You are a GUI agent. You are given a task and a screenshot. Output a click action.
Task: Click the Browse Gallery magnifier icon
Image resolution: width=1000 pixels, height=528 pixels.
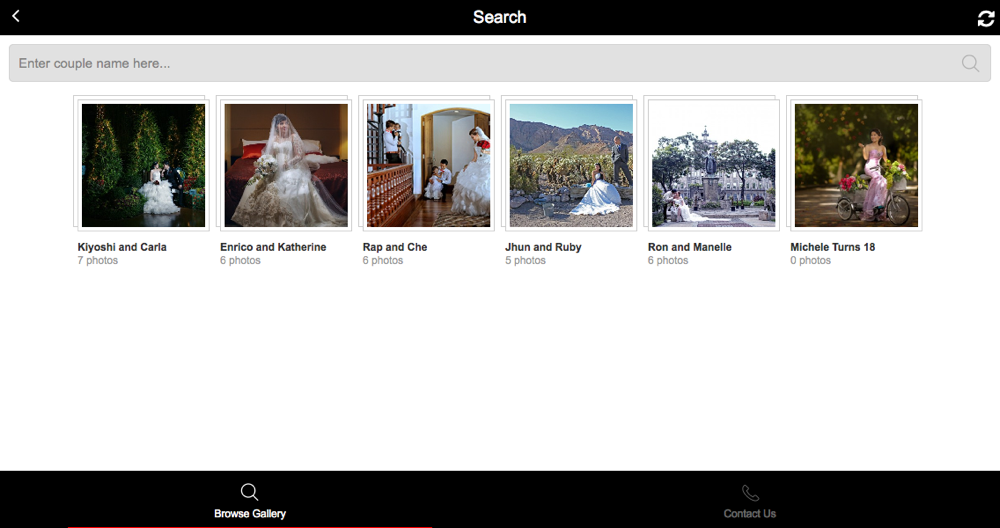click(249, 492)
